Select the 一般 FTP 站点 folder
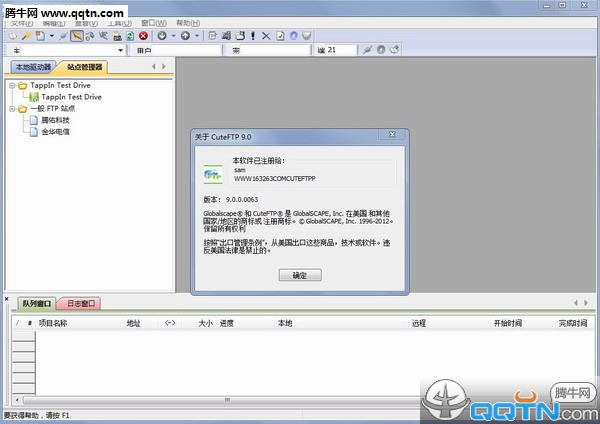 pyautogui.click(x=53, y=109)
